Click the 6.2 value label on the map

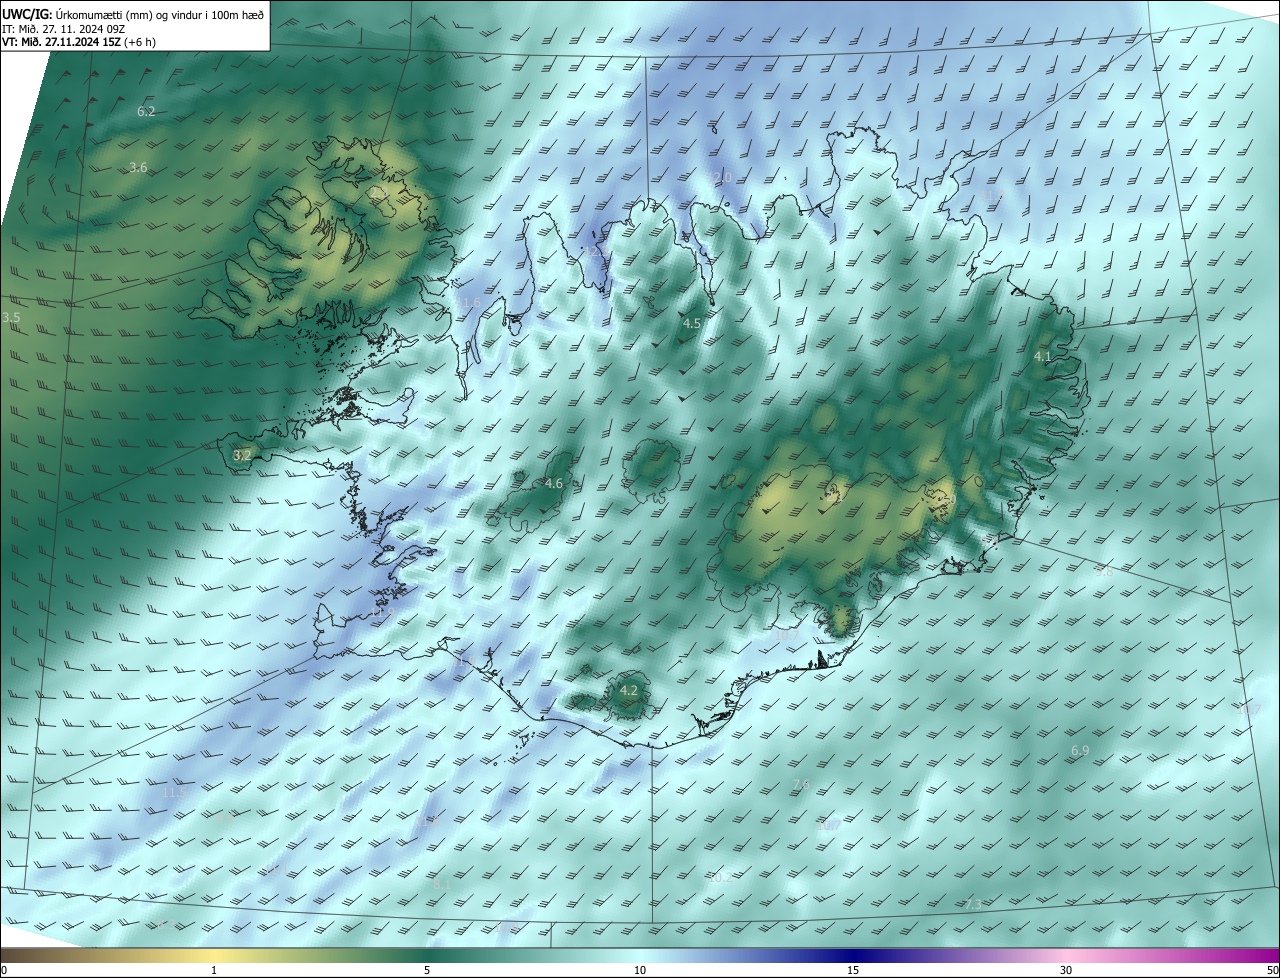pos(146,112)
